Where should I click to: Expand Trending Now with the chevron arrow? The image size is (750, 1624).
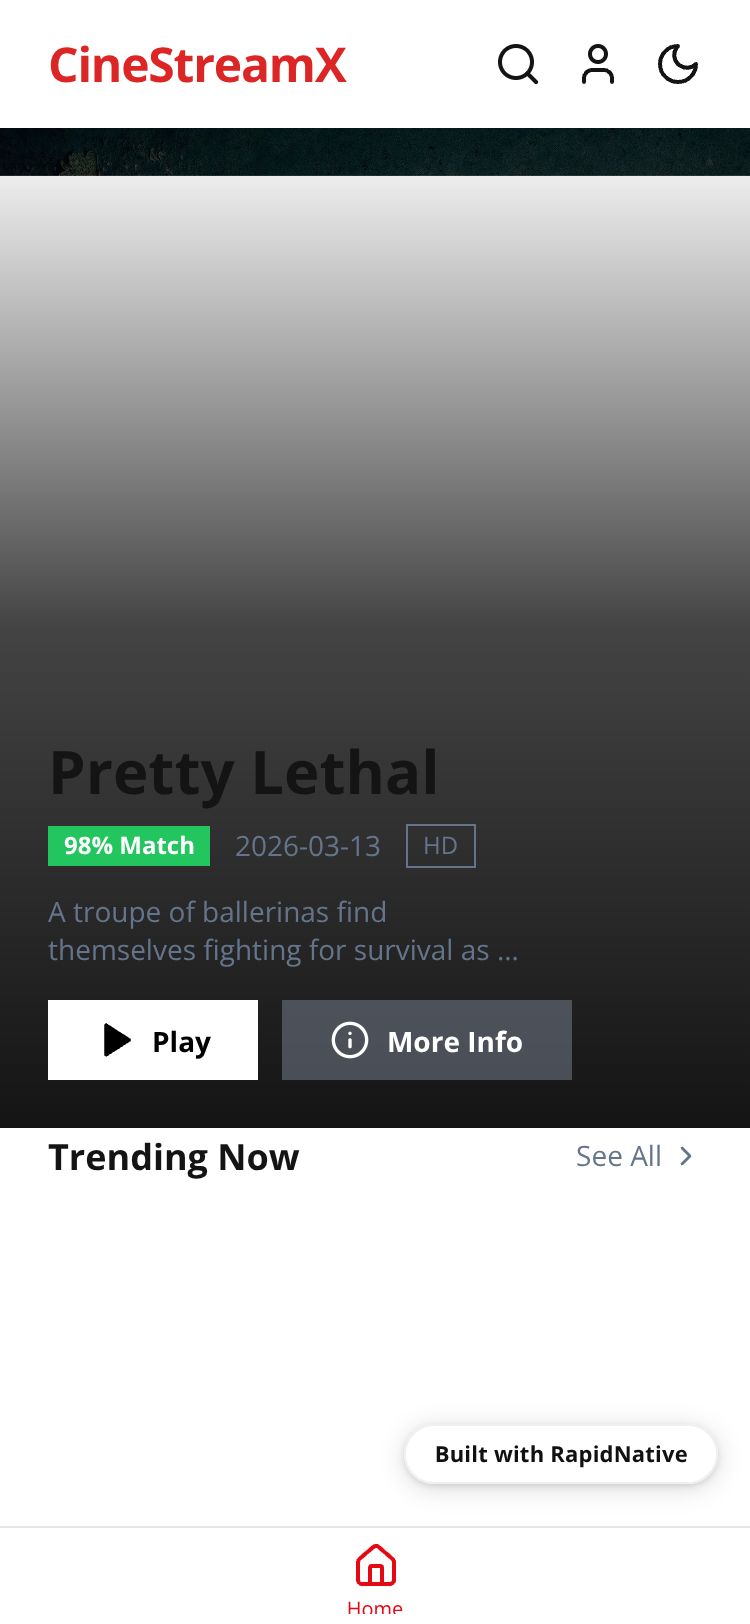click(686, 1156)
